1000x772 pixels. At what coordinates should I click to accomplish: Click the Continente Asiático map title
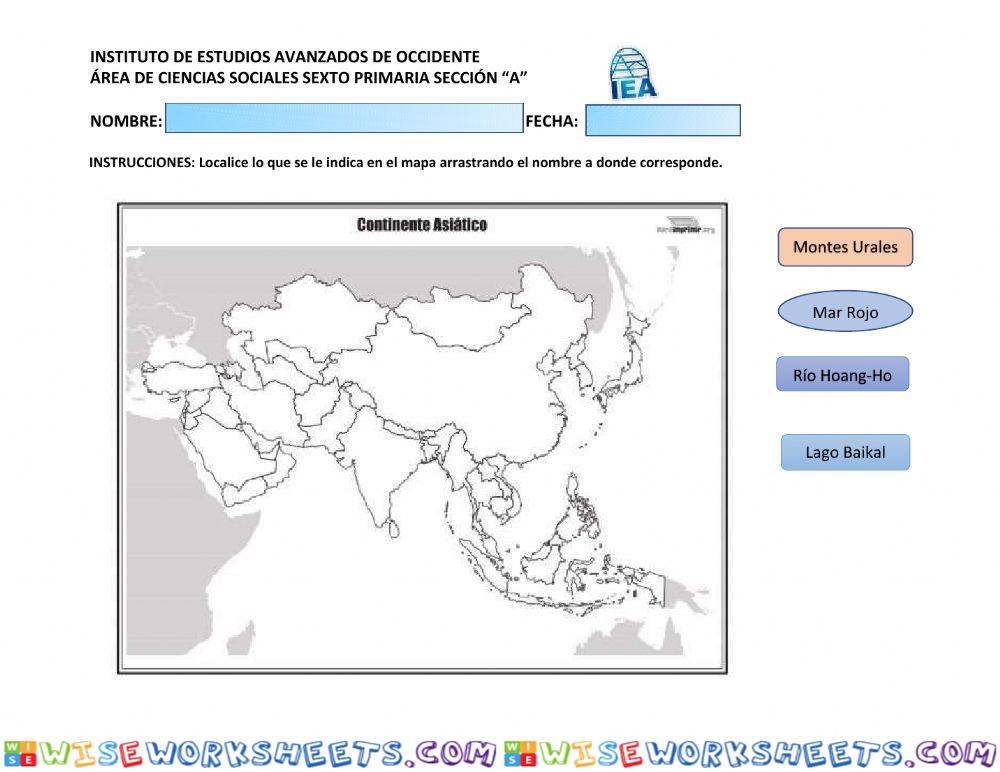click(422, 225)
